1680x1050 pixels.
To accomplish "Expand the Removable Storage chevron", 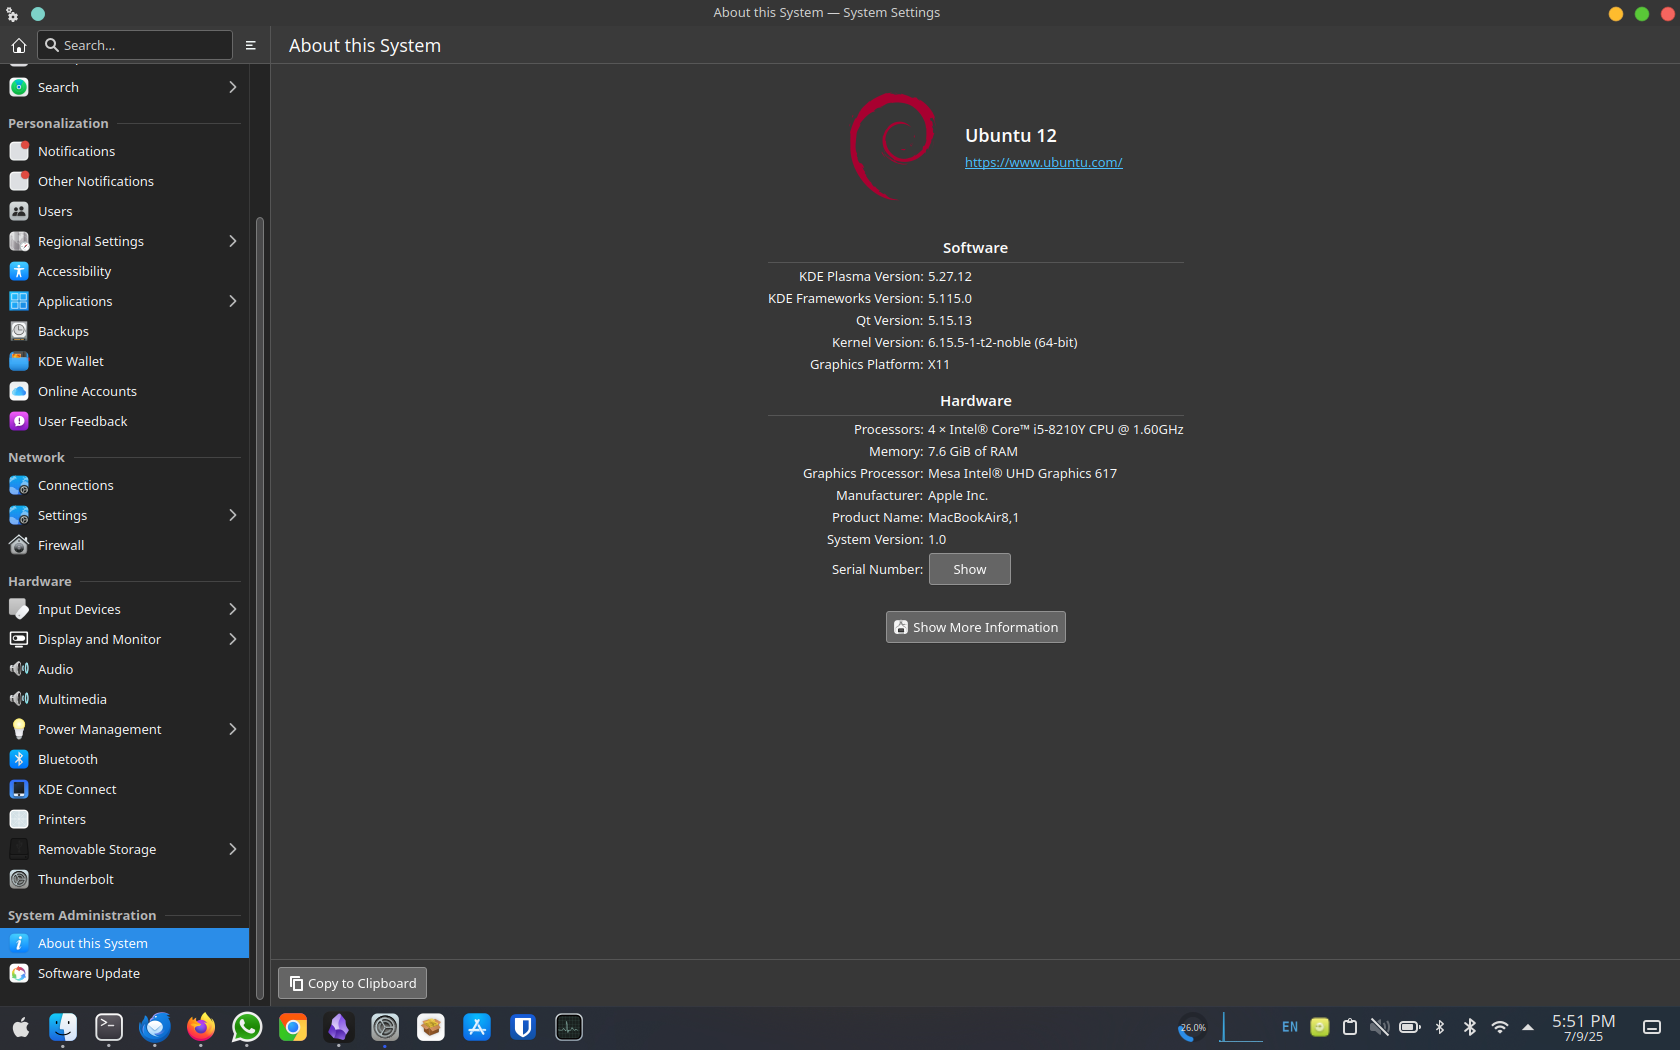I will tap(232, 849).
